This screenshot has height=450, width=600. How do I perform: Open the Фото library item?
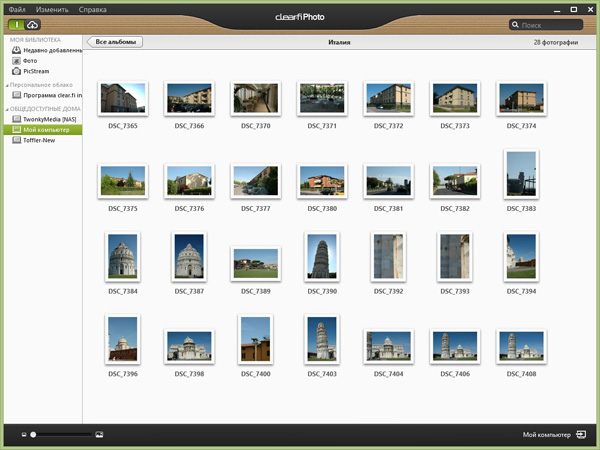pos(30,61)
